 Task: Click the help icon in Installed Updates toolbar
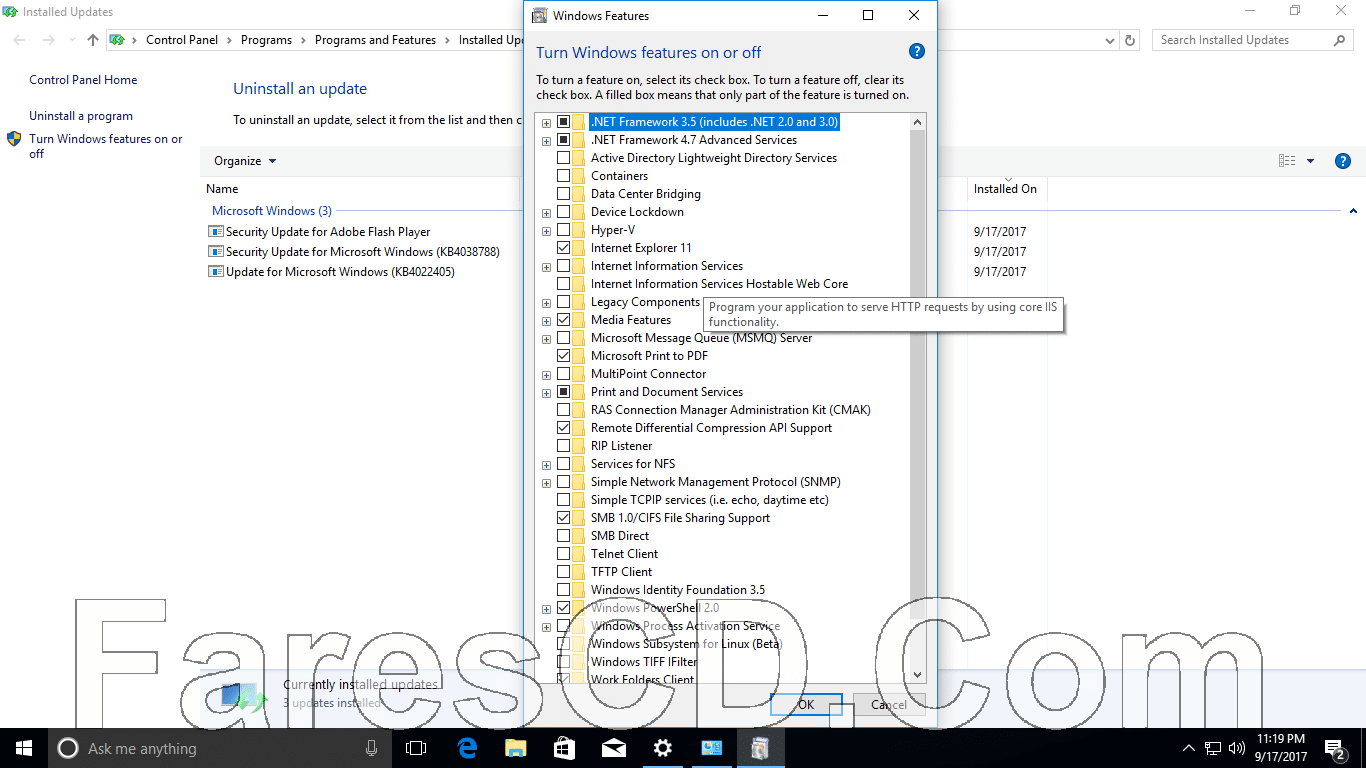[1343, 161]
